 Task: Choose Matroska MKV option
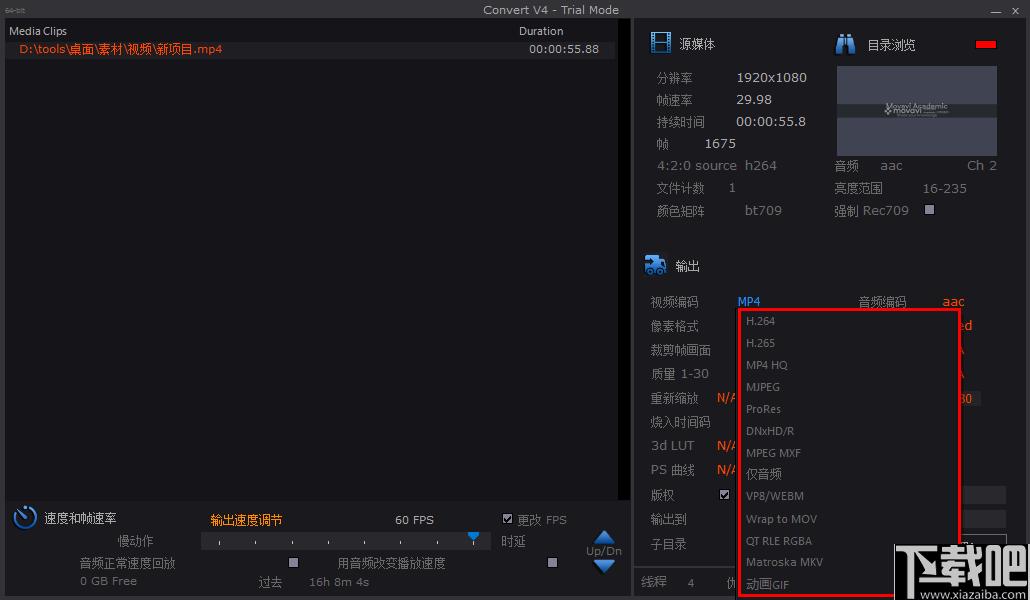click(x=784, y=562)
